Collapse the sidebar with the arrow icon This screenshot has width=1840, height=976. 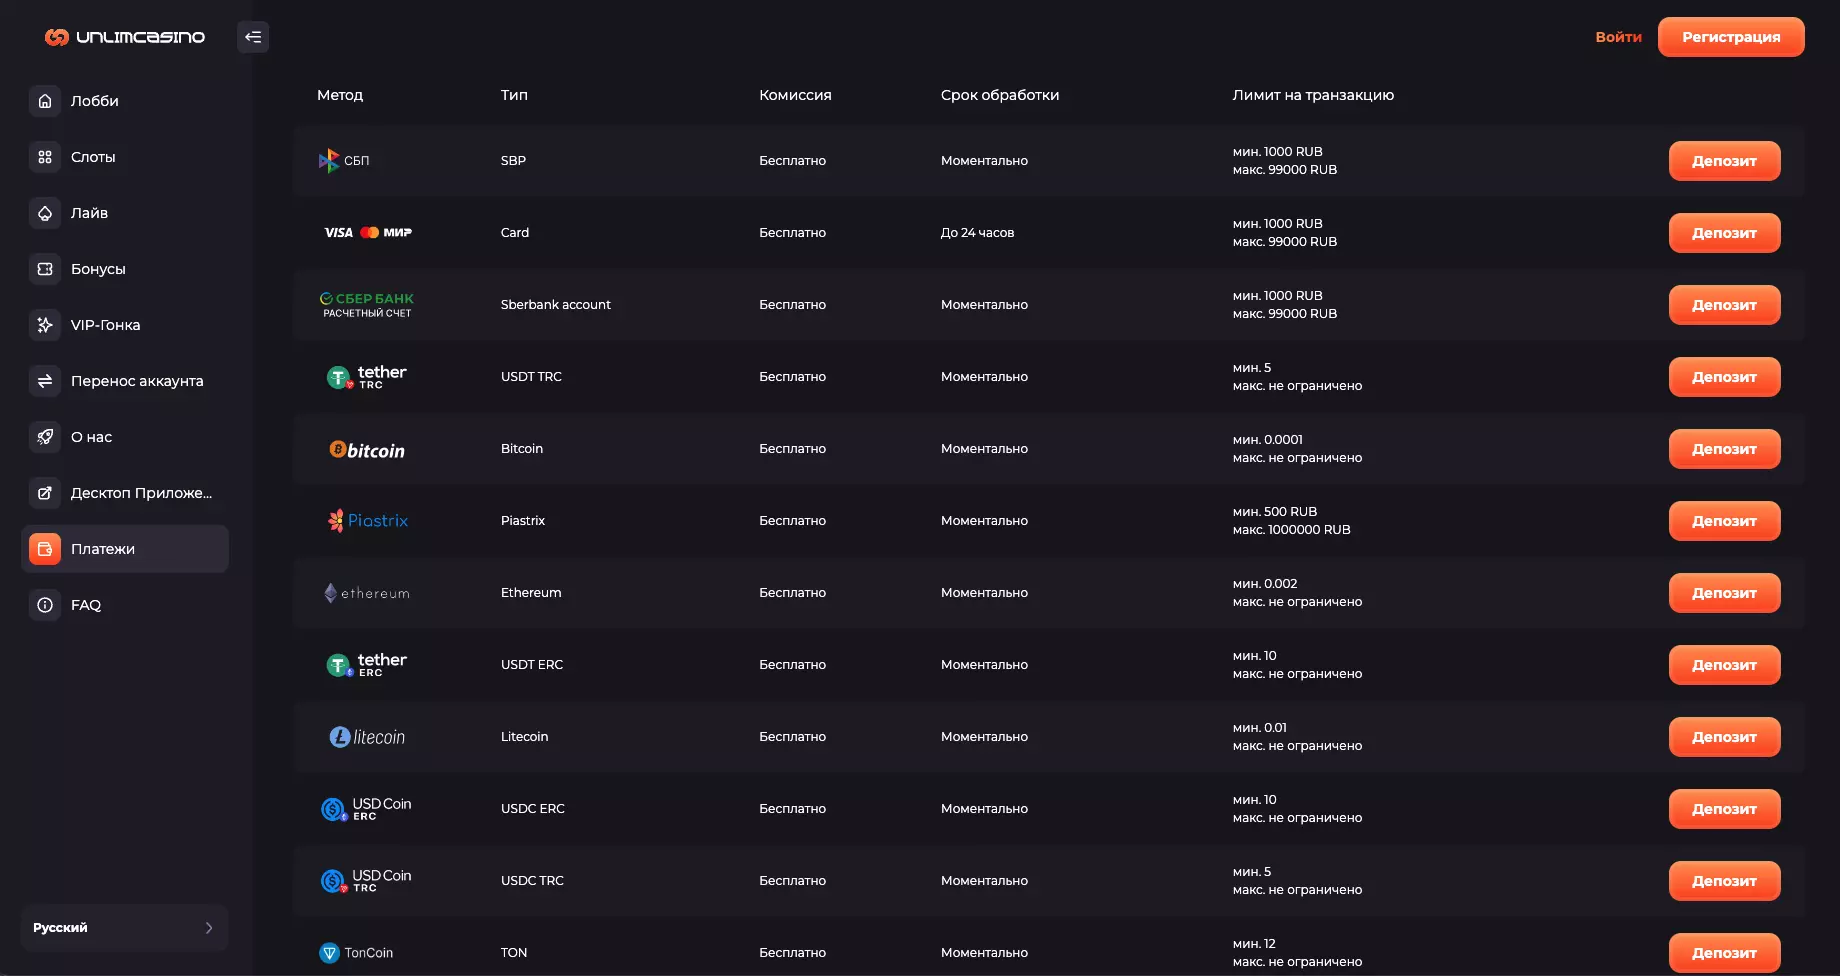[x=253, y=37]
